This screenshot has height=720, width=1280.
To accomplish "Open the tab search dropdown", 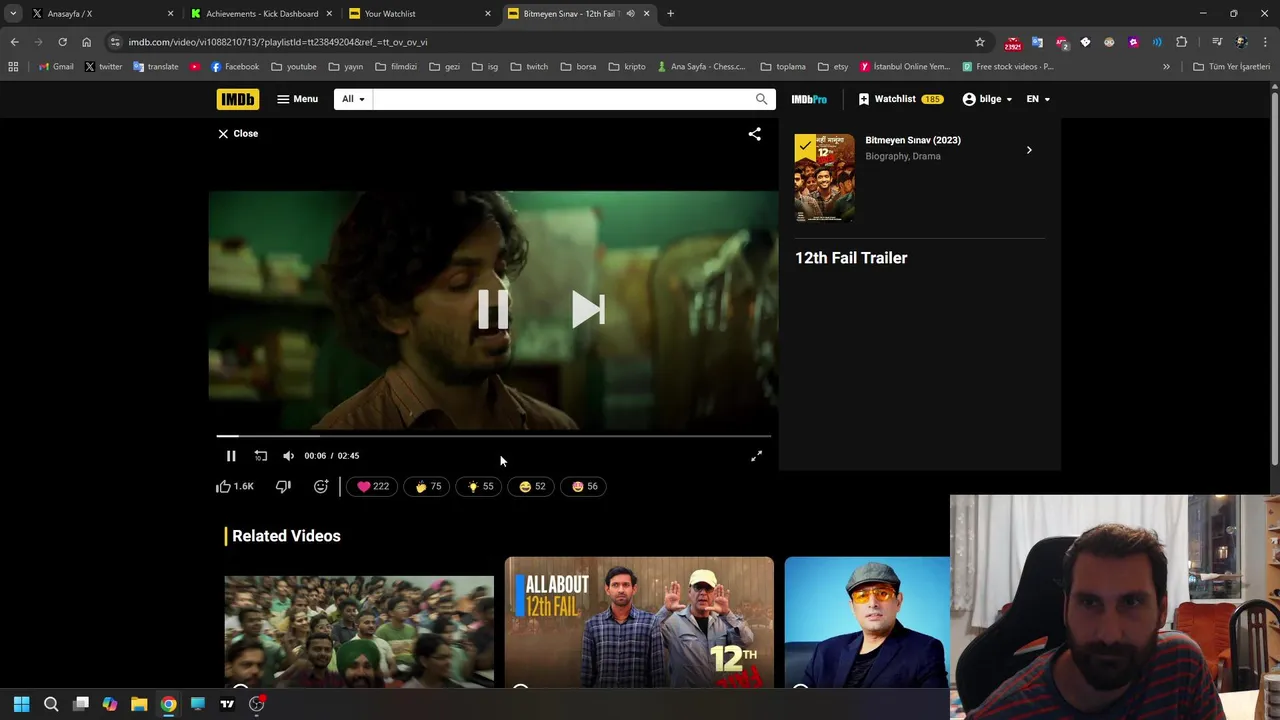I will coord(13,14).
